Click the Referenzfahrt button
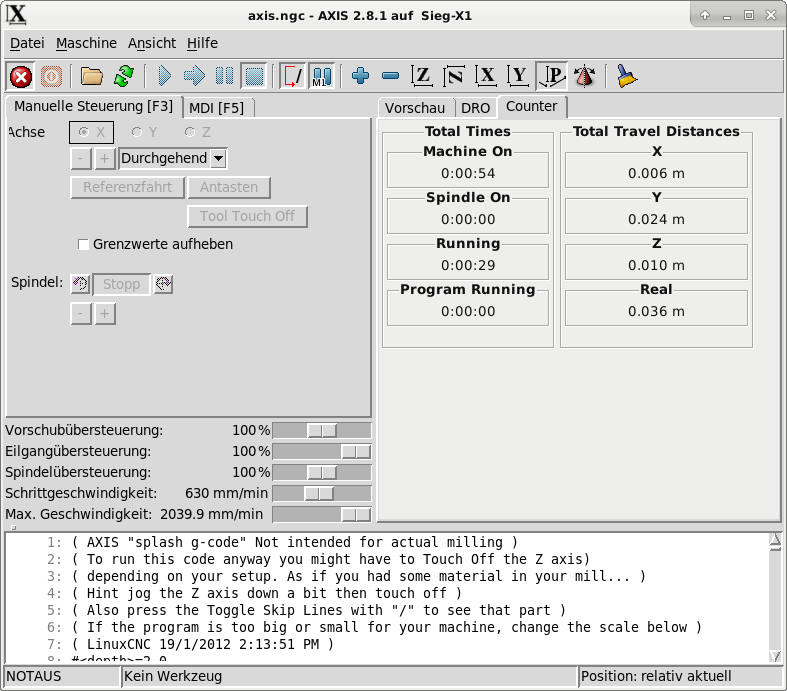This screenshot has width=787, height=691. click(128, 187)
